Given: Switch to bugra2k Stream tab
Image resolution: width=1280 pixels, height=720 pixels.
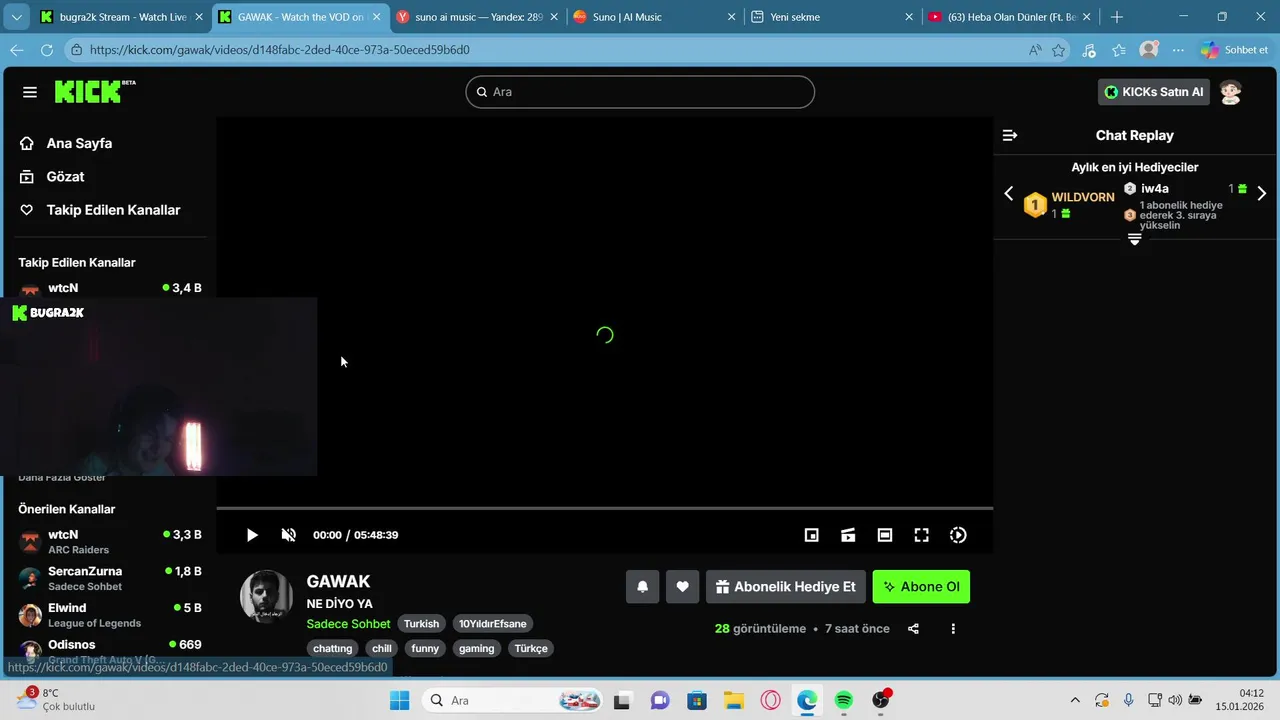Looking at the screenshot, I should pos(122,17).
